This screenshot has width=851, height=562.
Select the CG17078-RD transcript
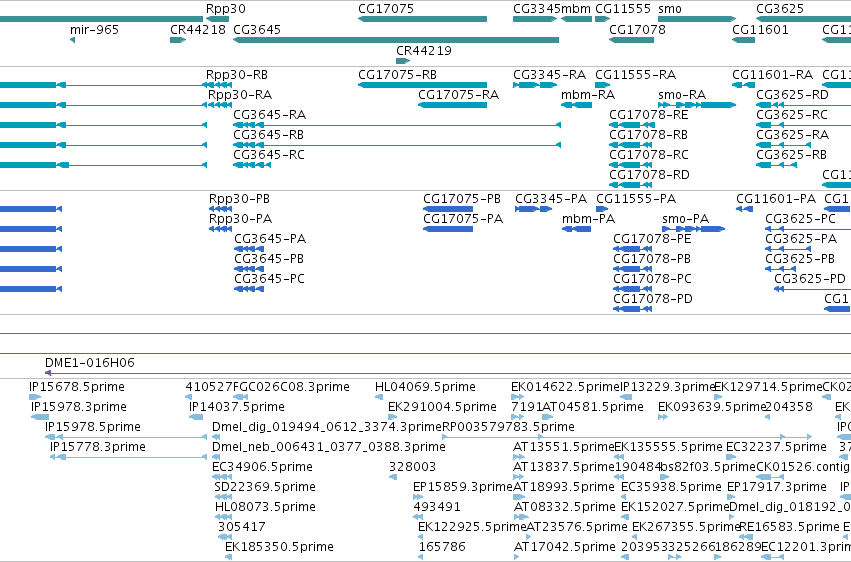coord(631,185)
